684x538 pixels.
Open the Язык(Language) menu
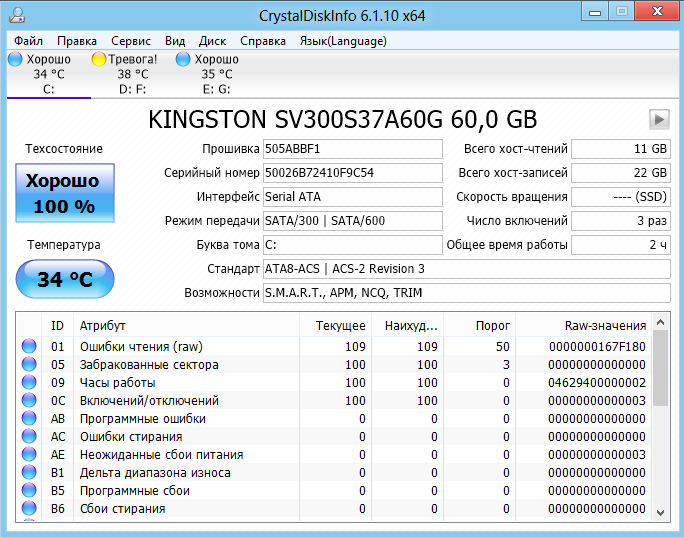(343, 41)
